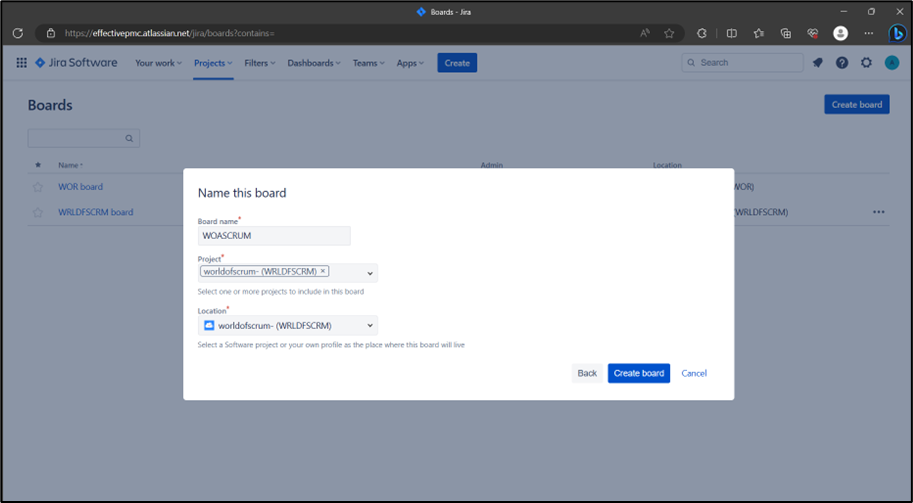The image size is (913, 503).
Task: Add this page to favorites star icon
Action: [669, 33]
